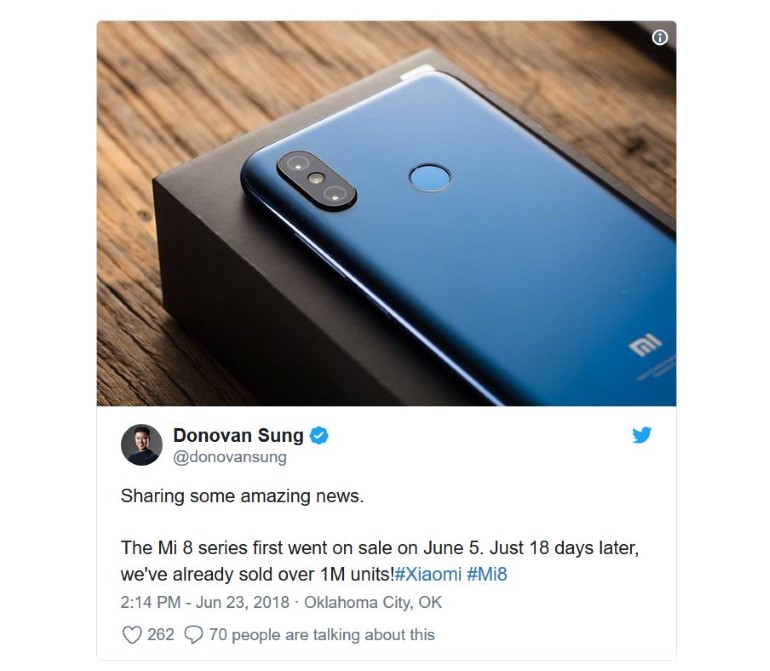Image resolution: width=770 pixels, height=671 pixels.
Task: Open the #Mi8 hashtag
Action: [x=487, y=574]
